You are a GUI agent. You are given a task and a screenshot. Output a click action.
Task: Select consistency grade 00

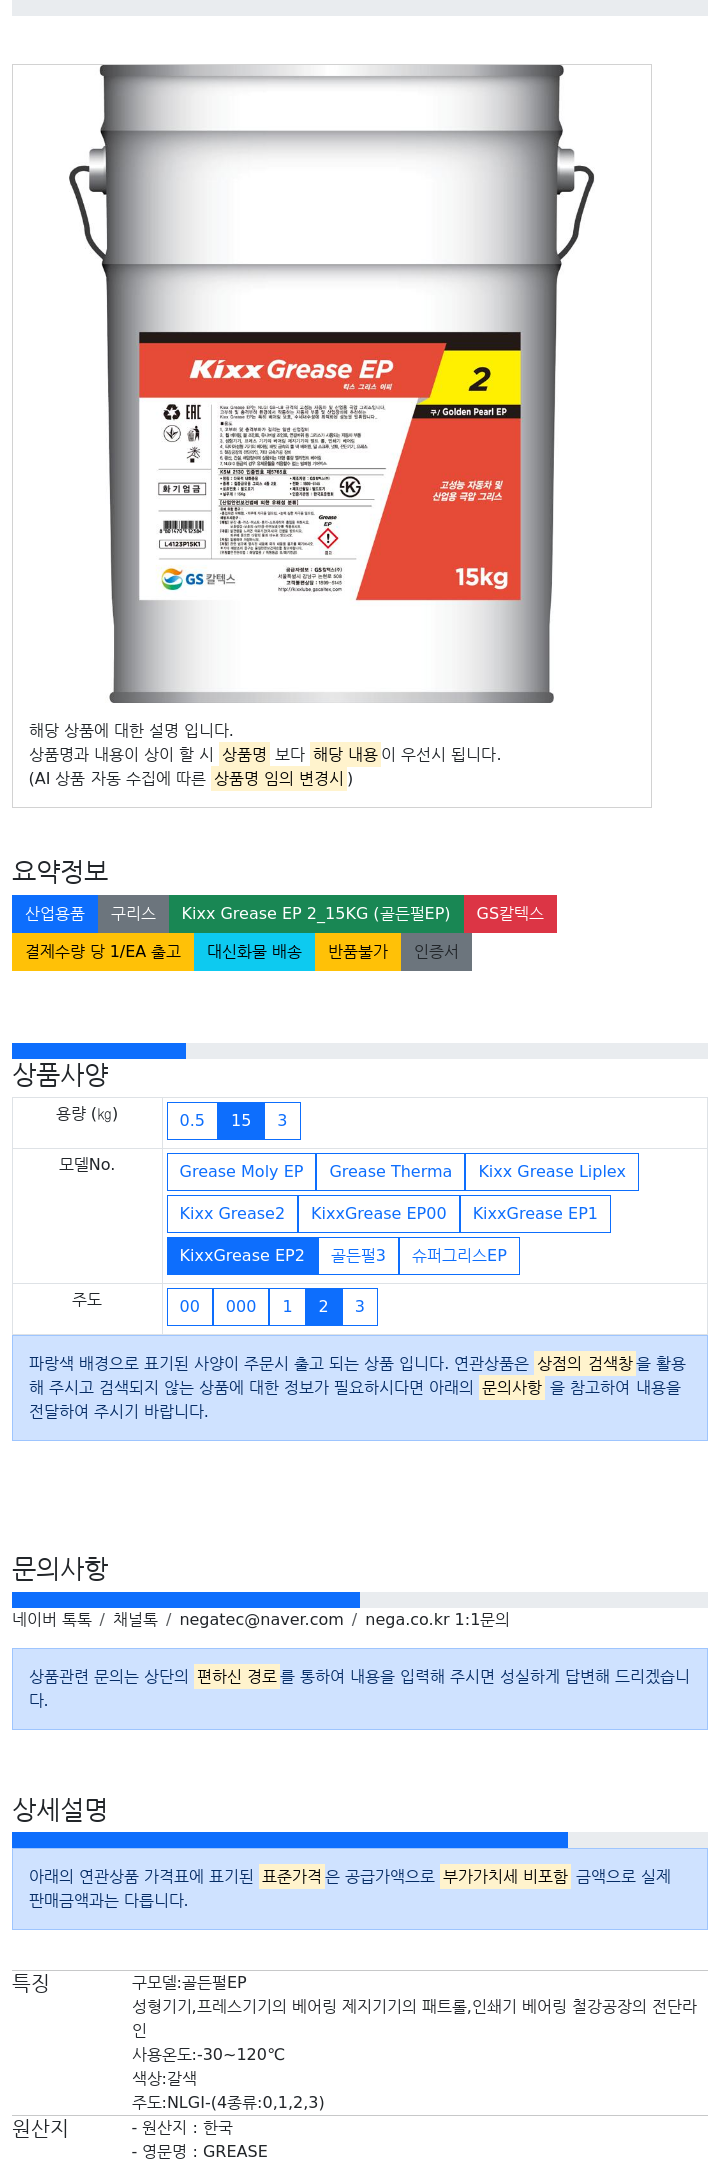tap(190, 1306)
